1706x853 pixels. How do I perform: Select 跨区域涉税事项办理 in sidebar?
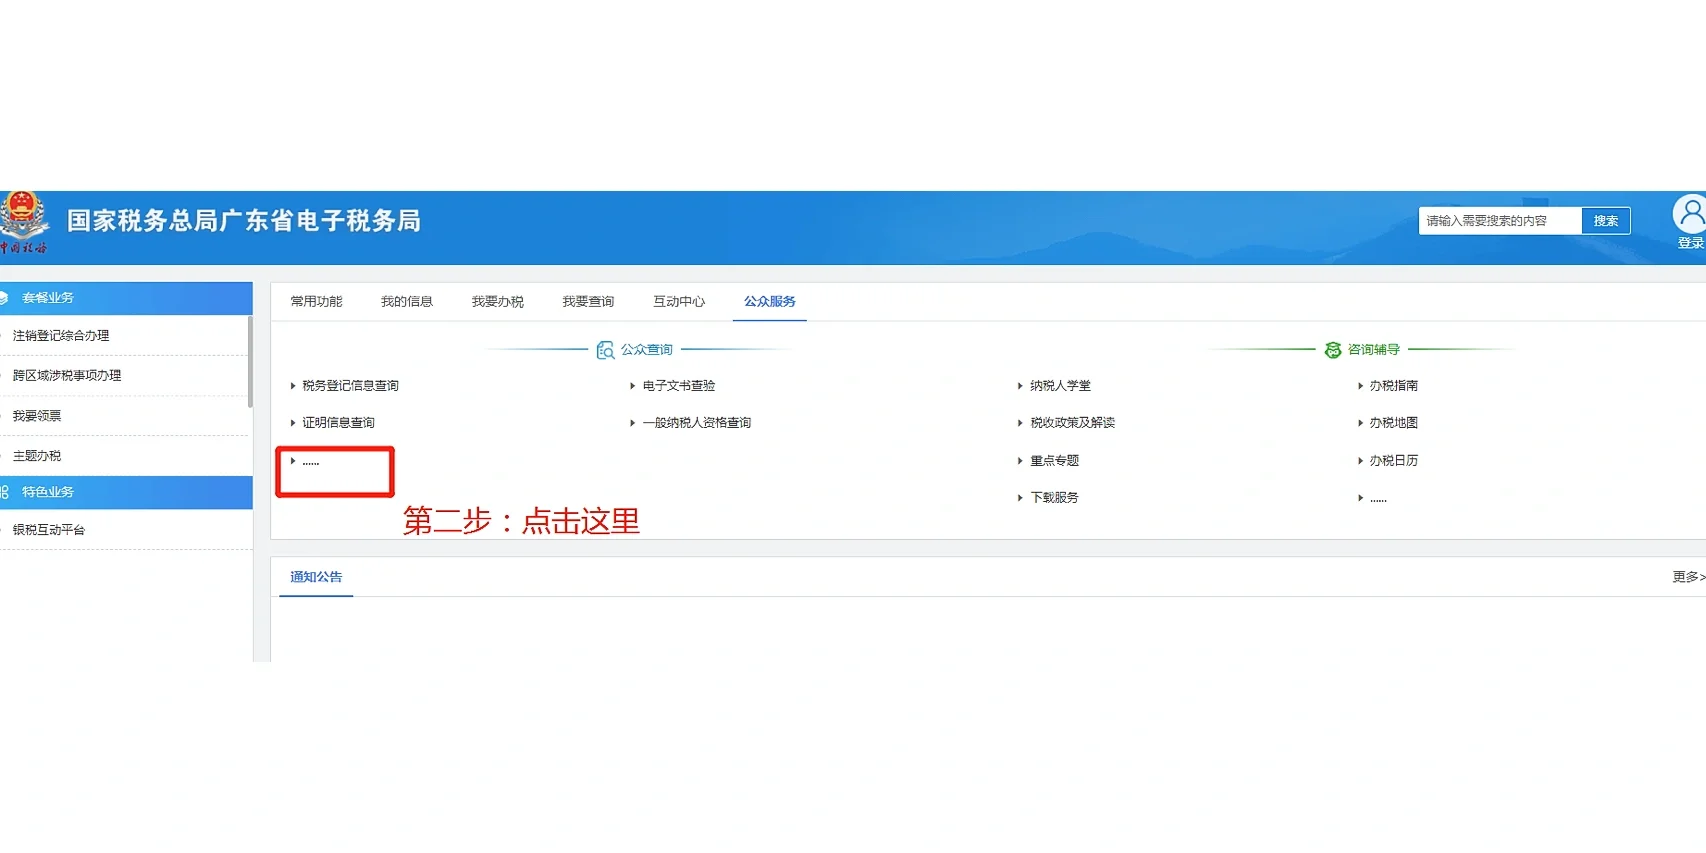click(x=67, y=376)
